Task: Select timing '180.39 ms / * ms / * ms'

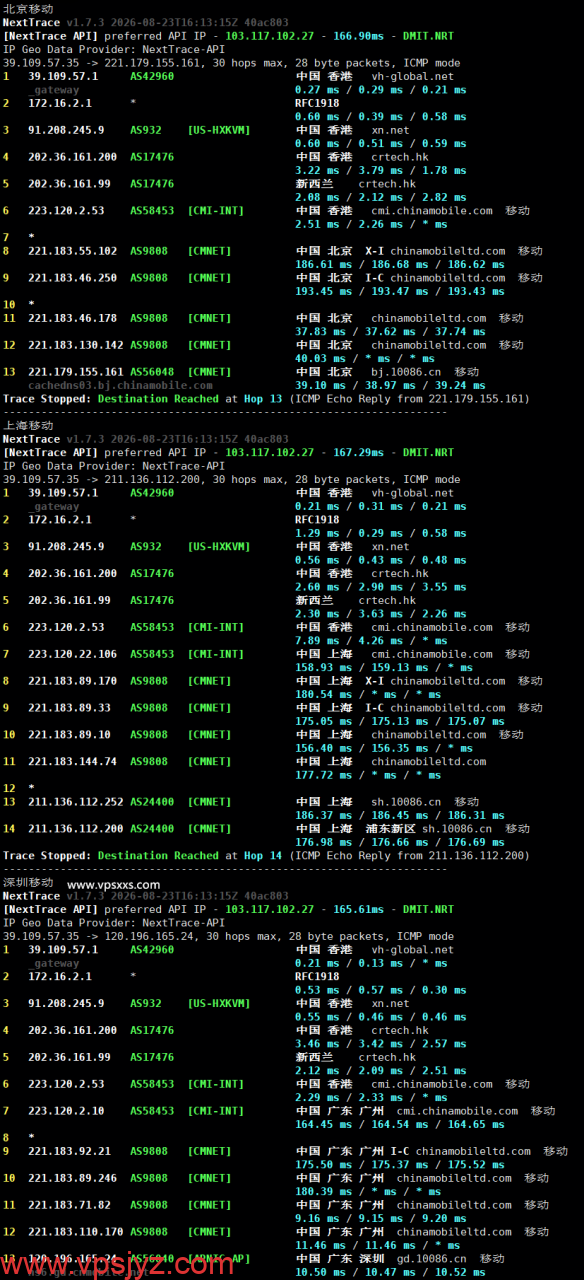Action: coord(369,1192)
